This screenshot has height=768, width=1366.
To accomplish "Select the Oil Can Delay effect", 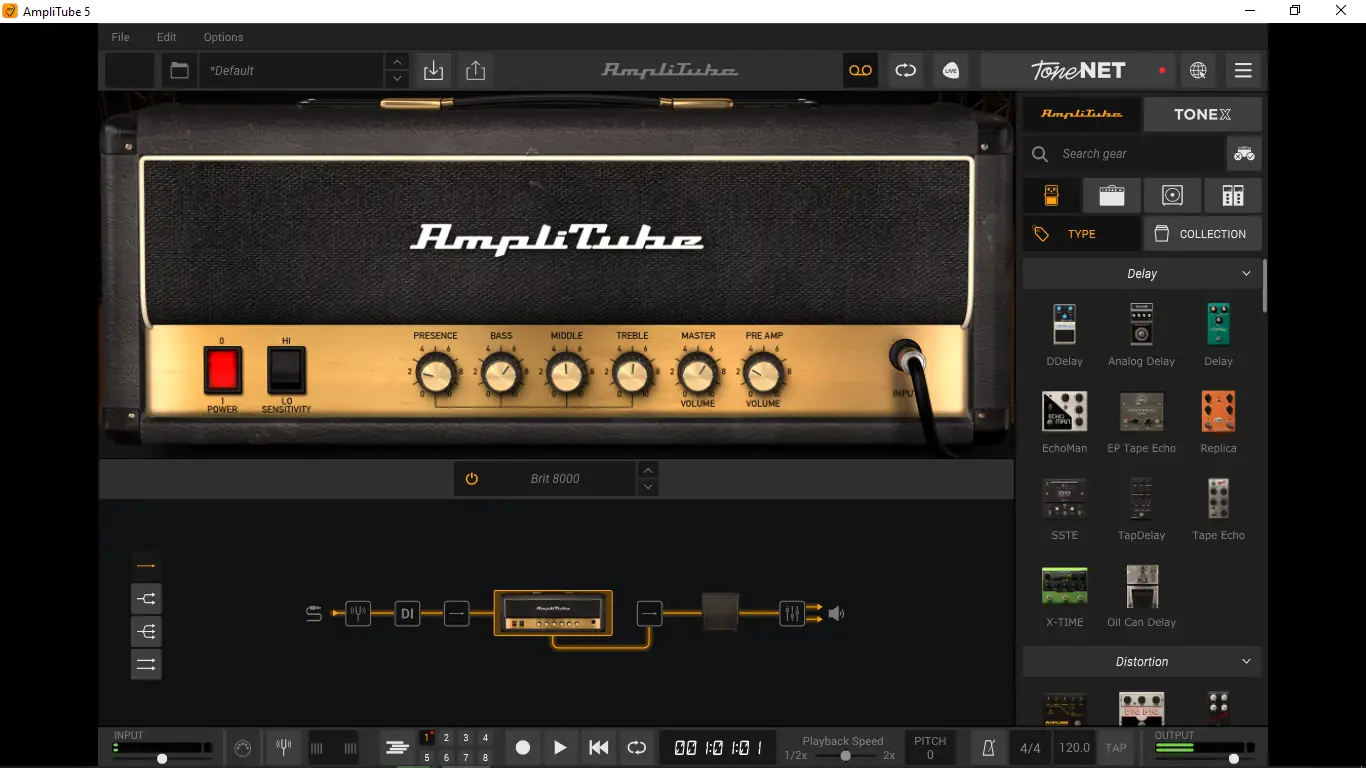I will point(1141,586).
